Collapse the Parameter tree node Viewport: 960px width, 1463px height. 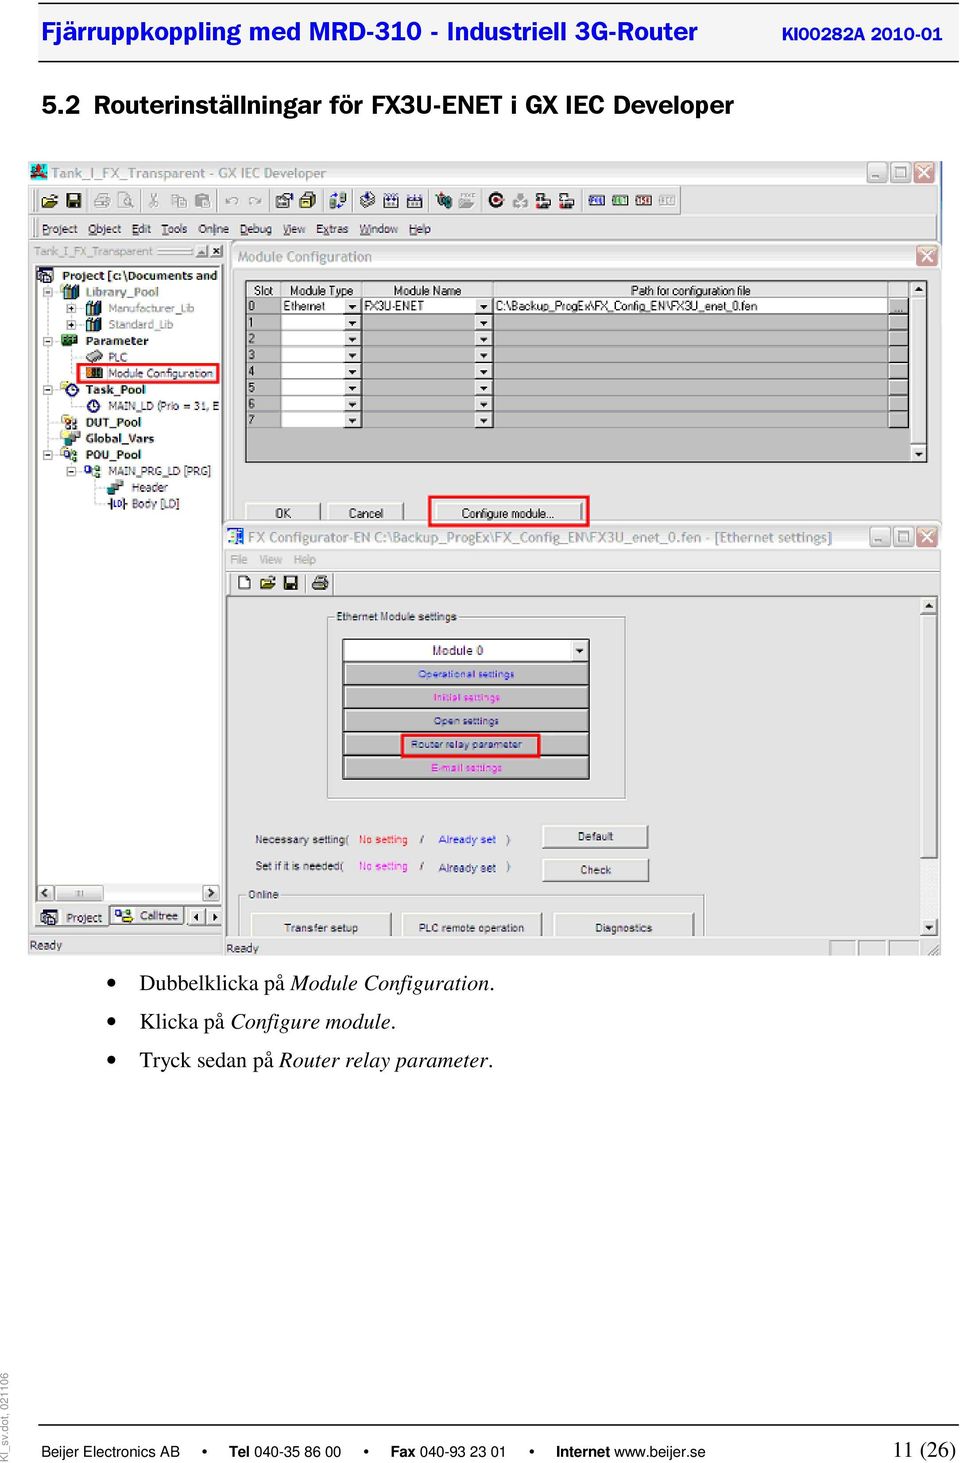(x=47, y=341)
